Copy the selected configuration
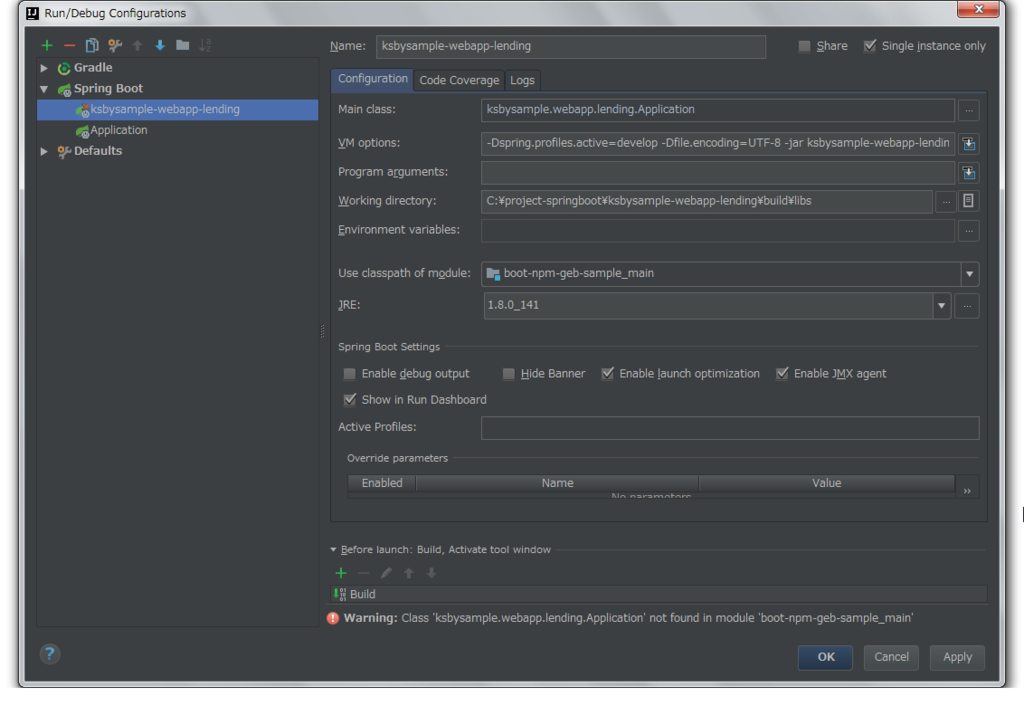This screenshot has height=706, width=1024. [92, 45]
